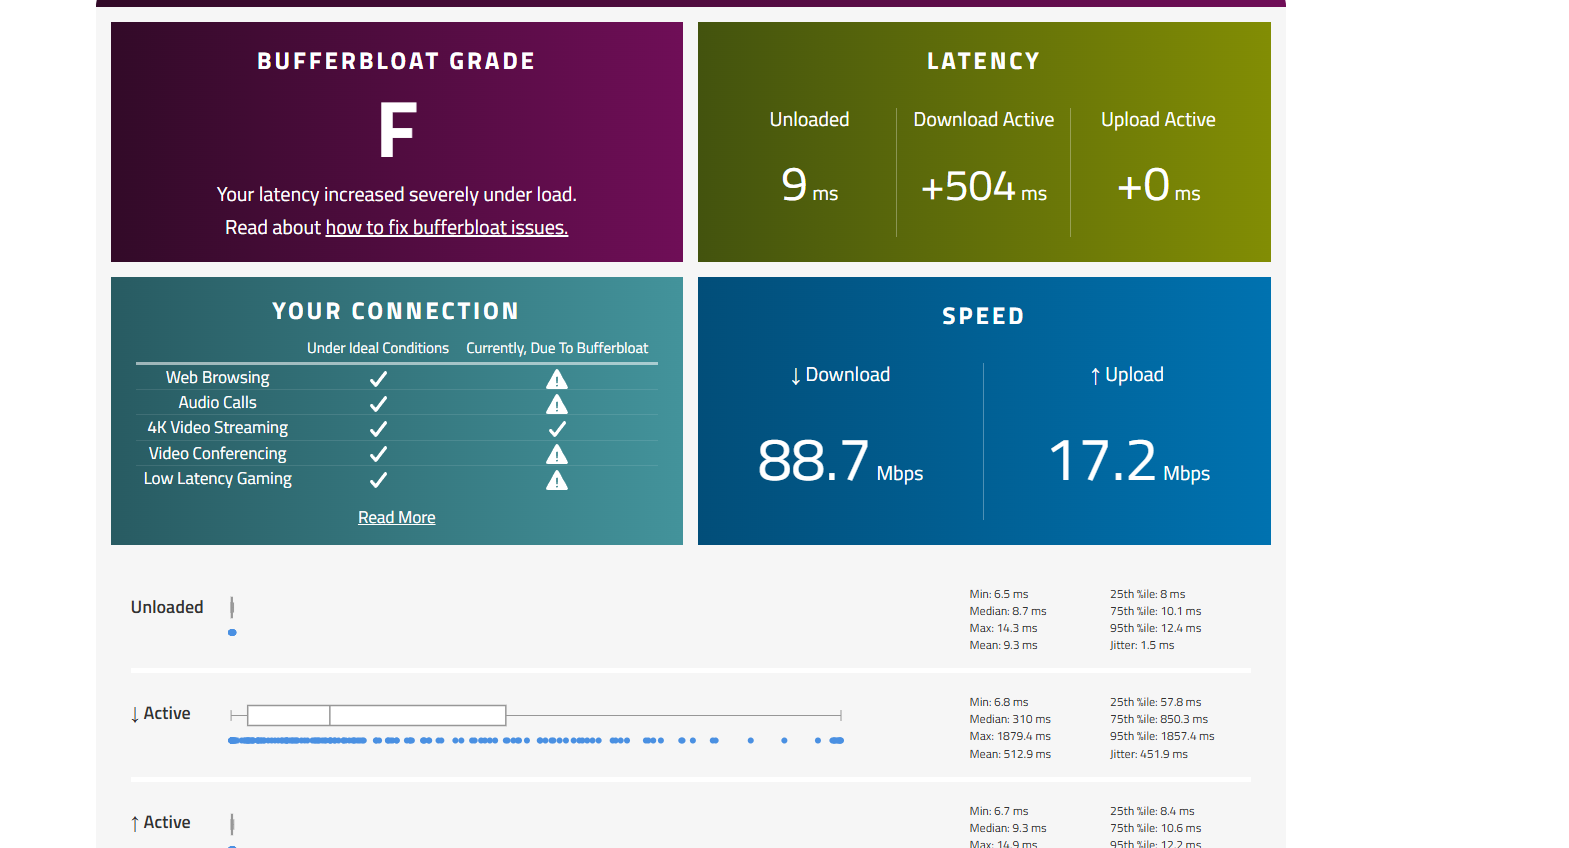Click Audio Calls ideal-conditions checkmark icon

point(378,404)
